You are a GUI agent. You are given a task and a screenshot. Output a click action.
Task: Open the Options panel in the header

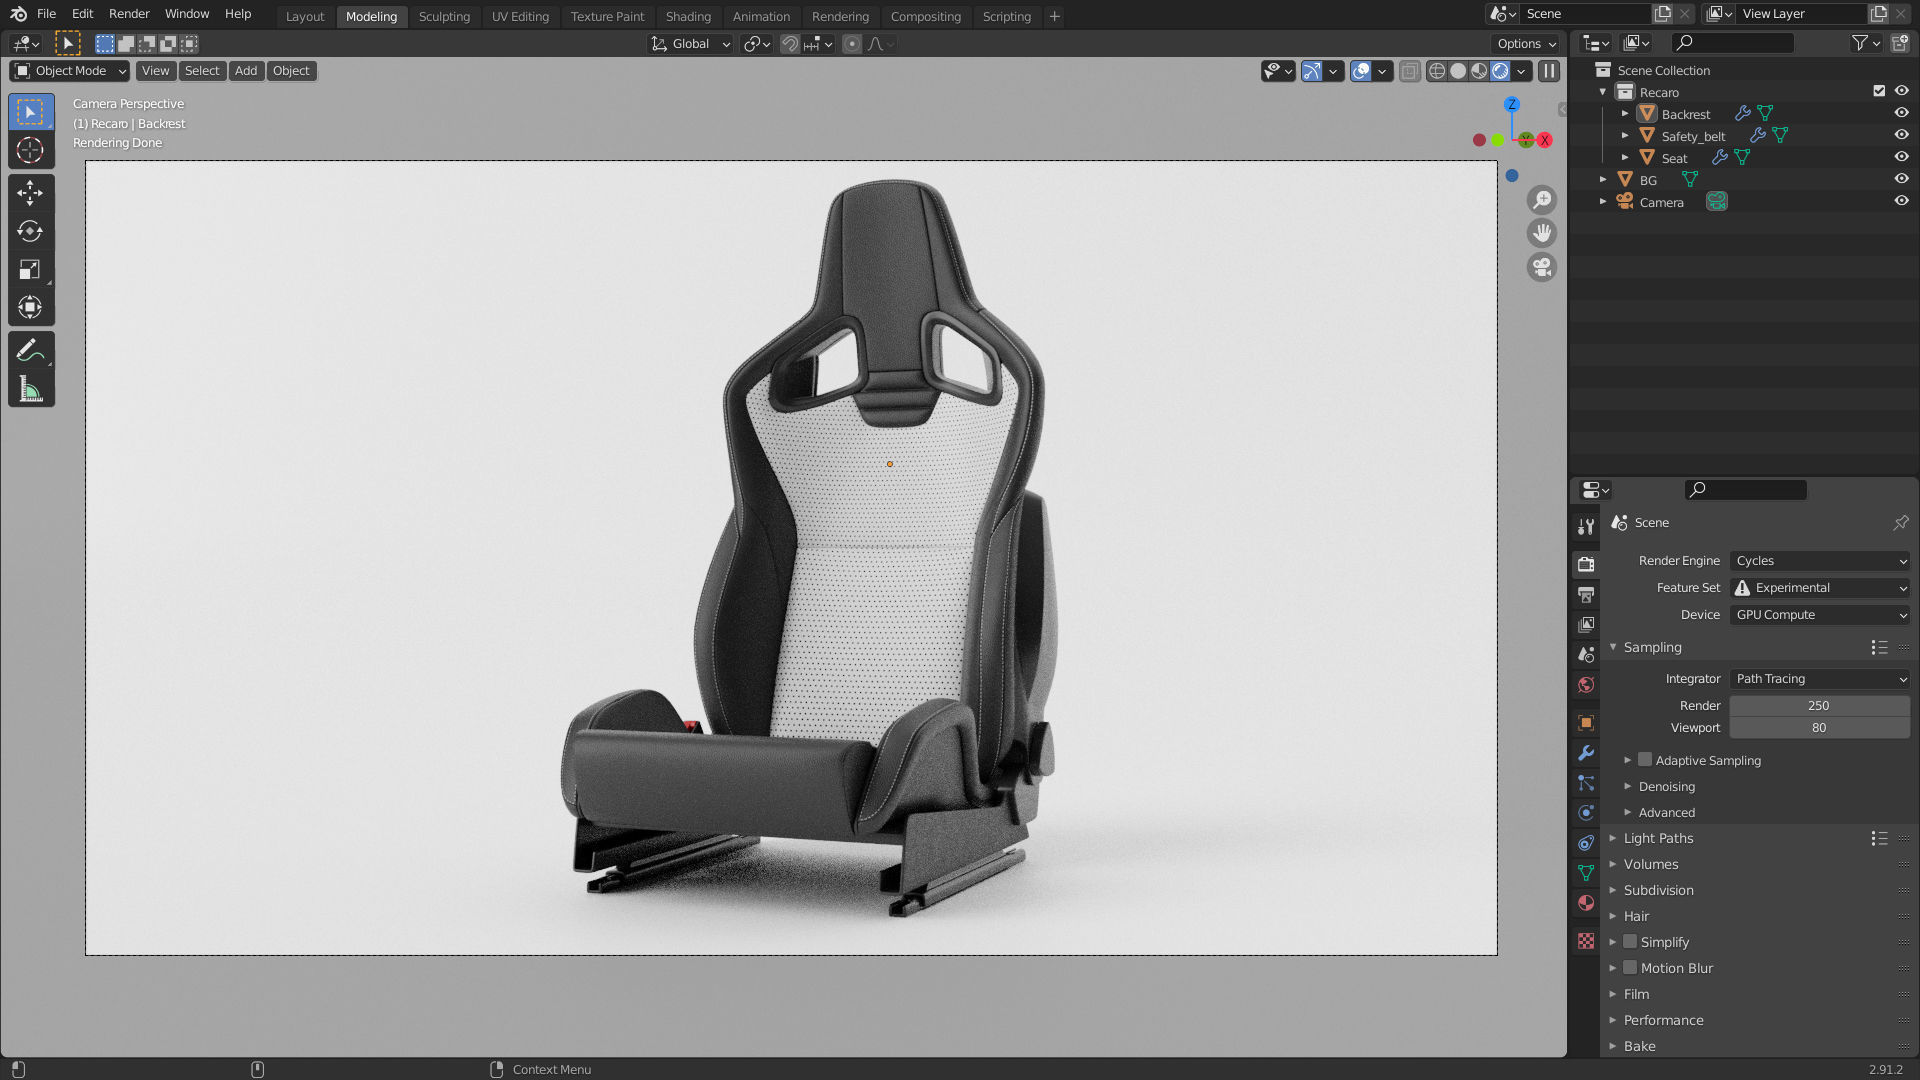click(x=1524, y=43)
